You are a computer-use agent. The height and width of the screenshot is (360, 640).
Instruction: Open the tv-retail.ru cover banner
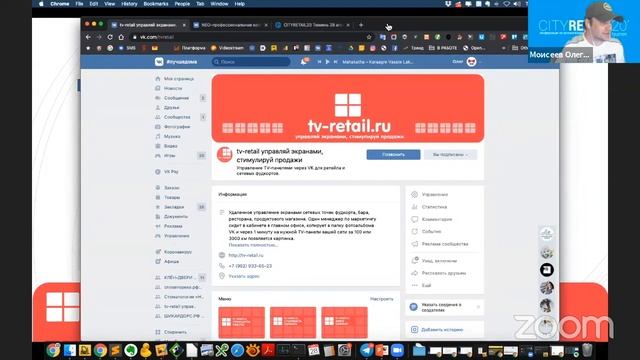(x=348, y=108)
